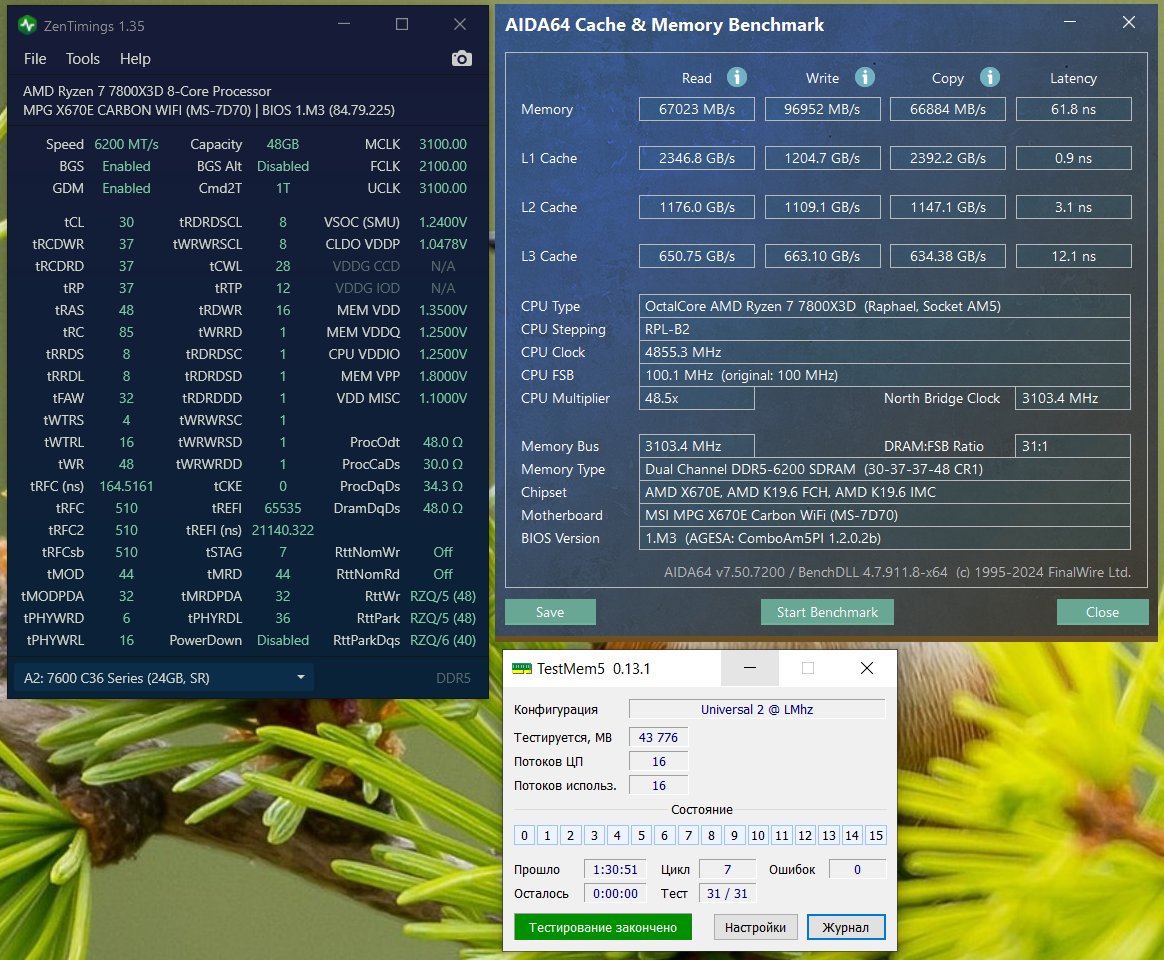Viewport: 1164px width, 960px height.
Task: Click test progress value 31 / 31
Action: click(x=728, y=893)
